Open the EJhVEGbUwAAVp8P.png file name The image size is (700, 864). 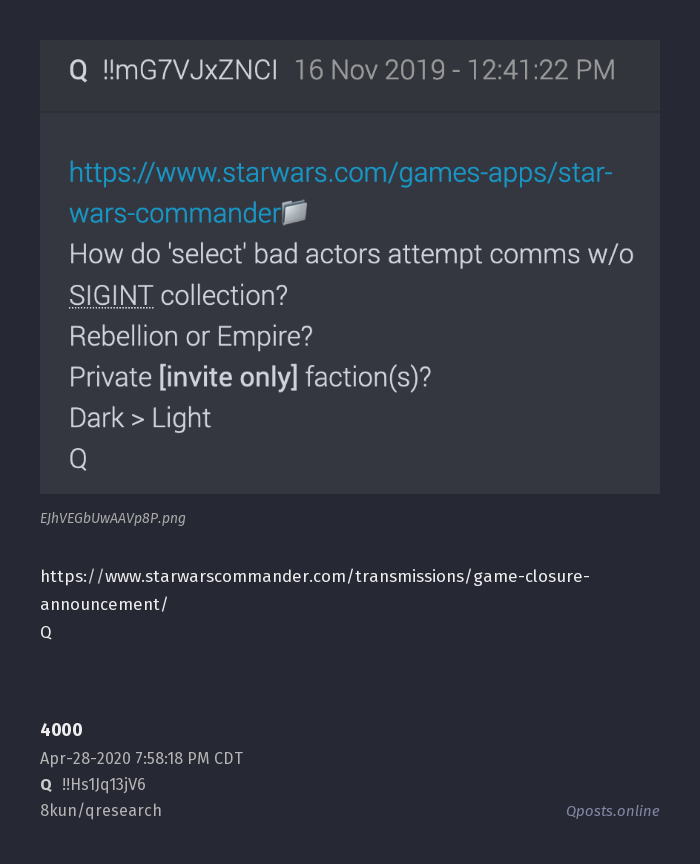[x=113, y=519]
